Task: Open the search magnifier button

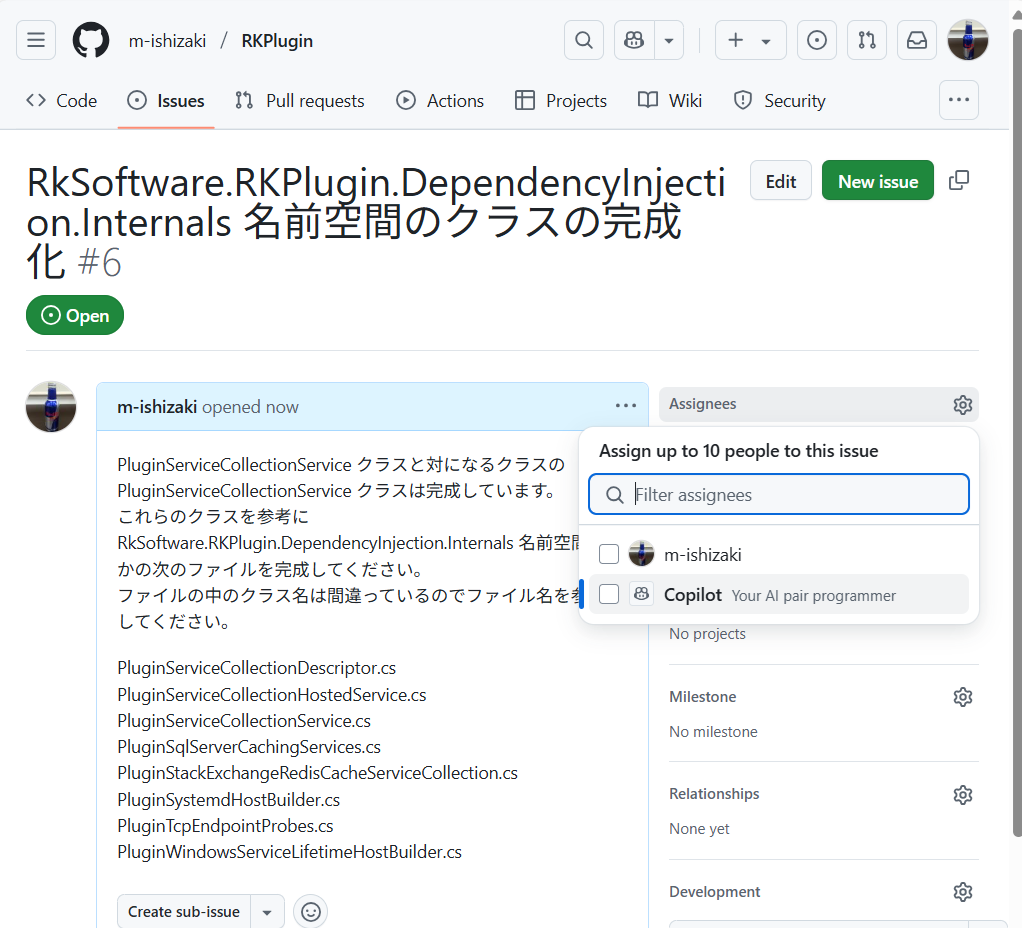Action: [x=584, y=40]
